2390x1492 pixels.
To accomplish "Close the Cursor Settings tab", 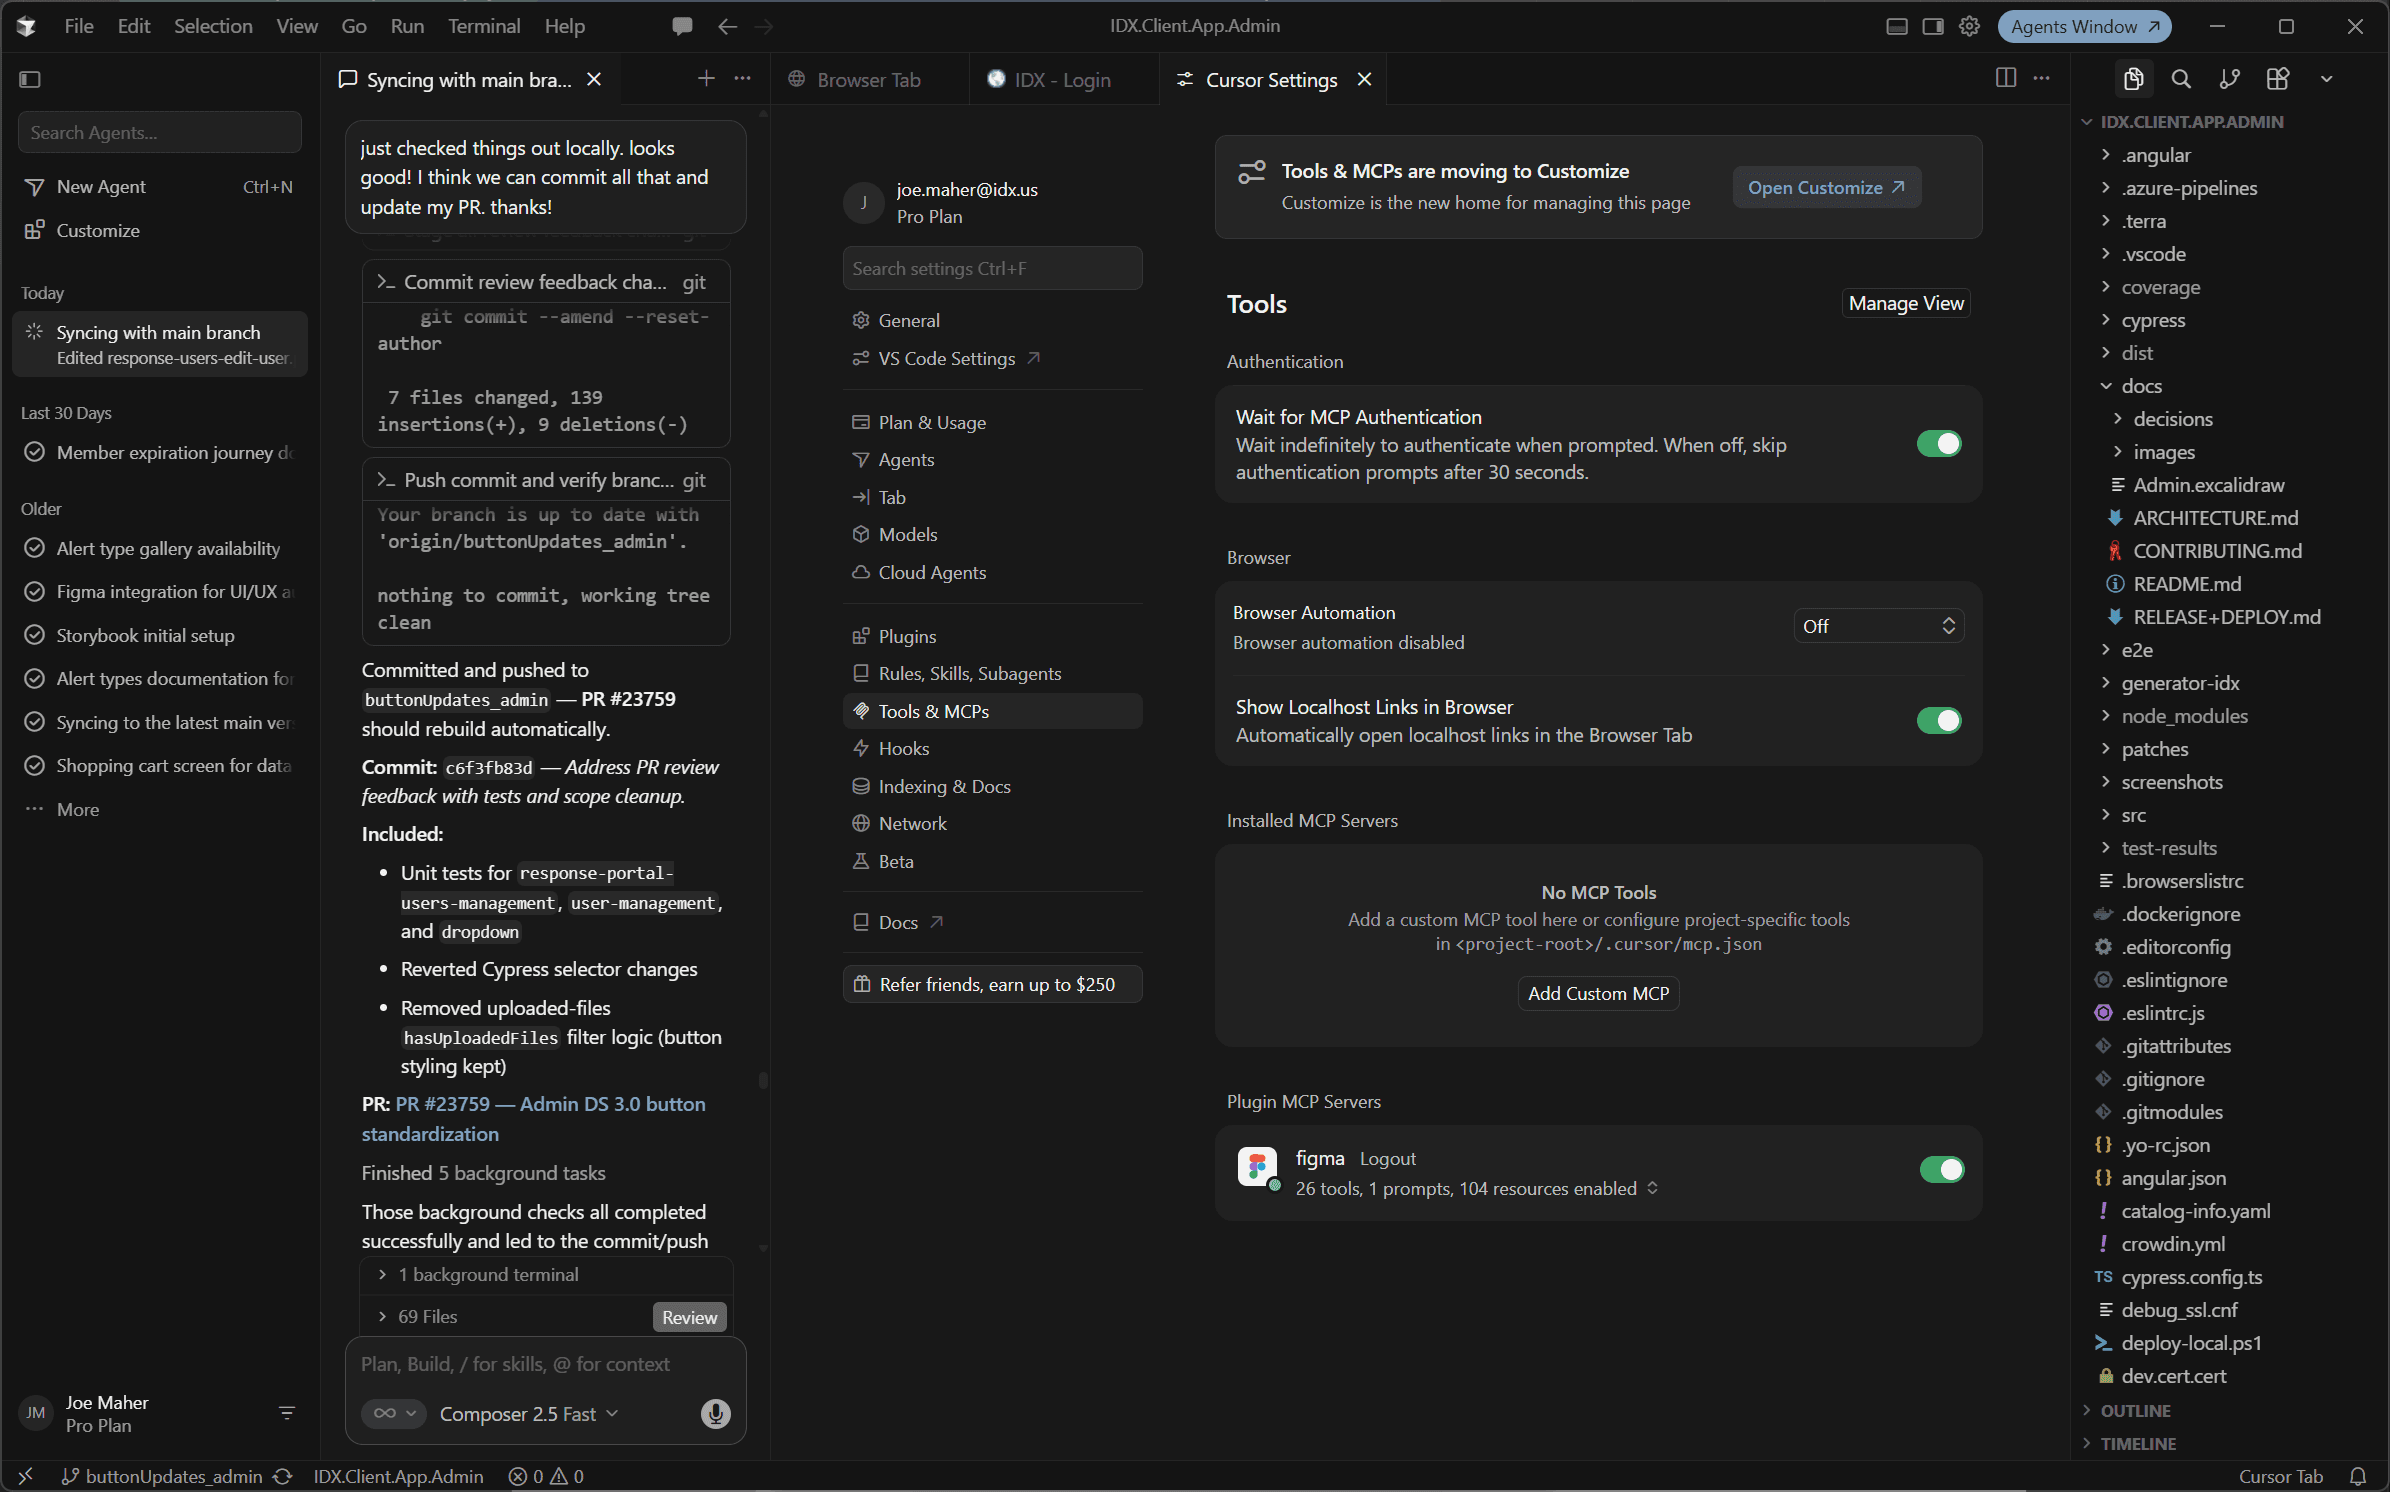I will (1364, 79).
